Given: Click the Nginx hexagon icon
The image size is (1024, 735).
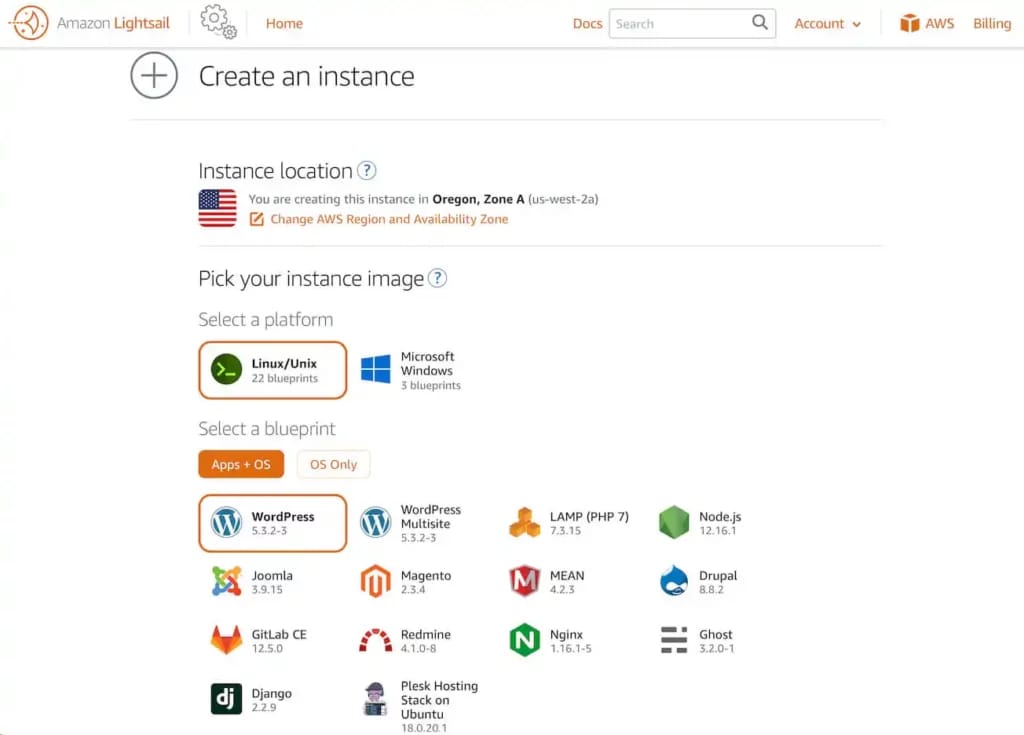Looking at the screenshot, I should click(x=524, y=640).
